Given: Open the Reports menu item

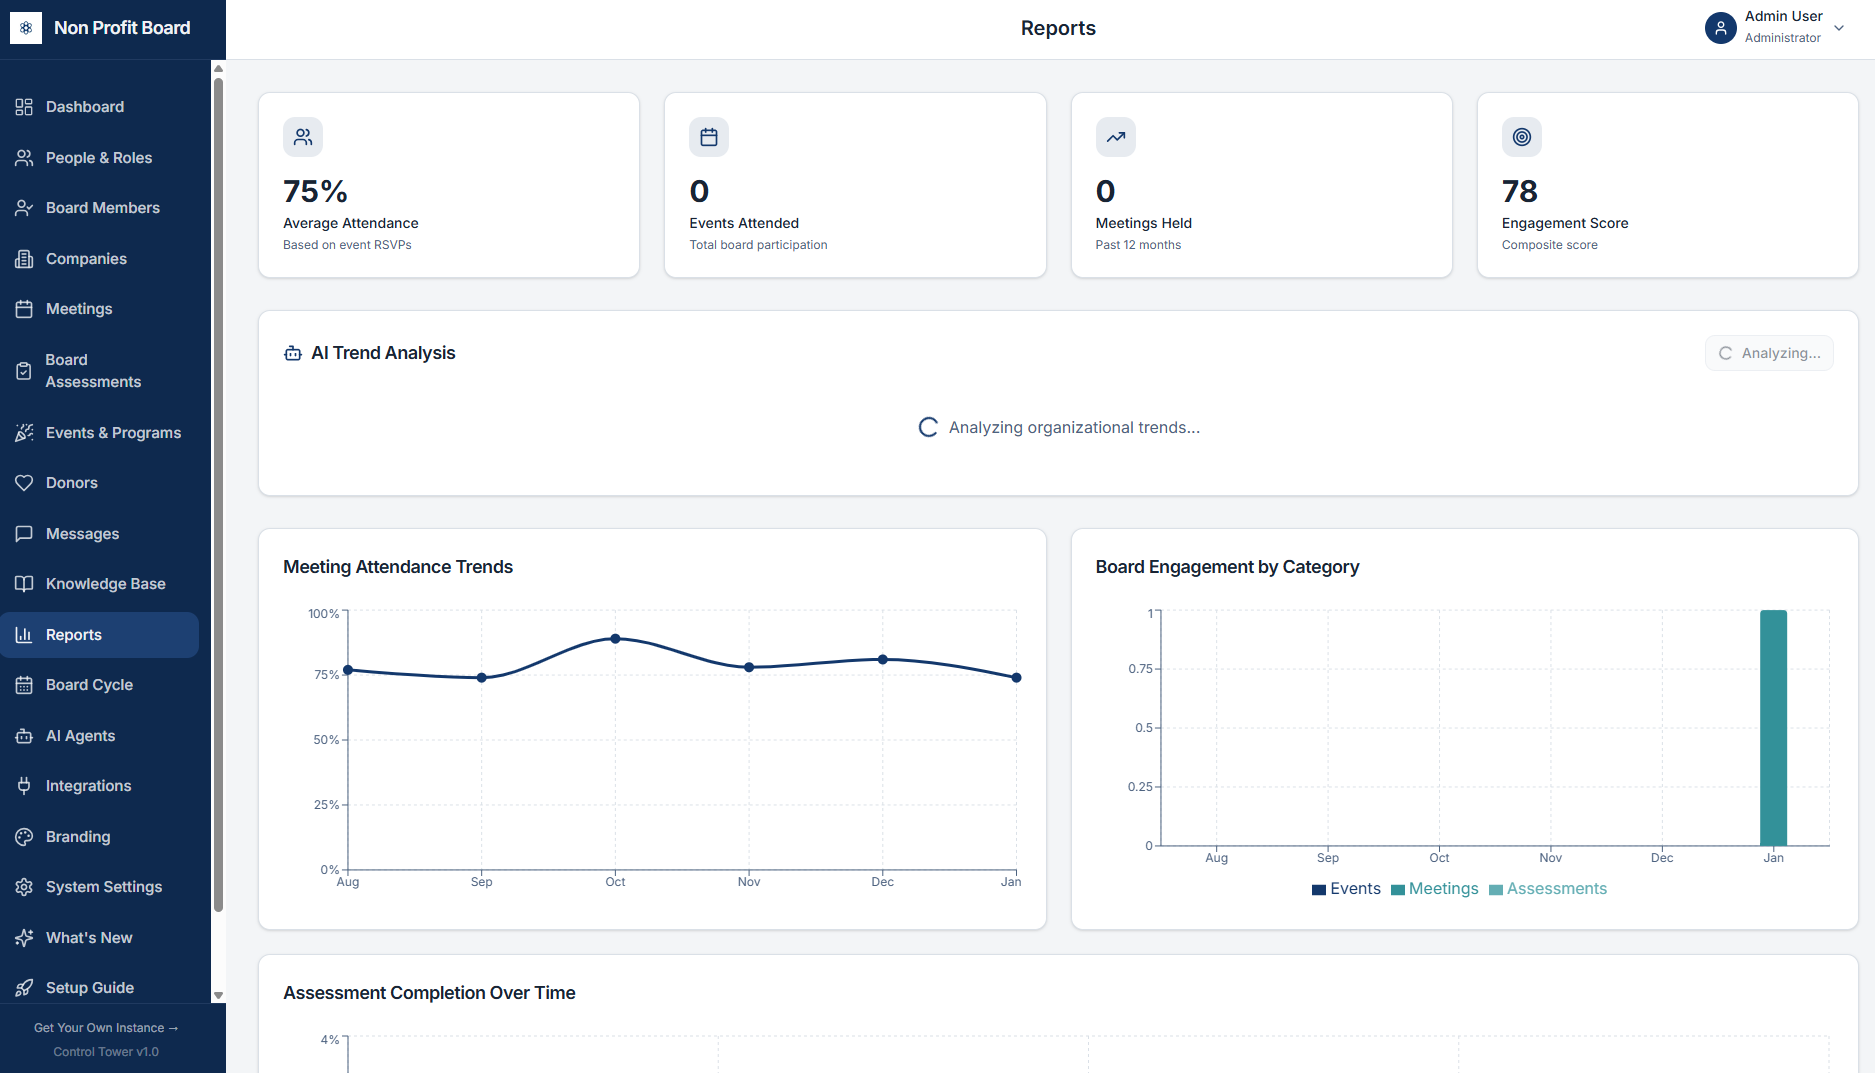Looking at the screenshot, I should pyautogui.click(x=100, y=635).
